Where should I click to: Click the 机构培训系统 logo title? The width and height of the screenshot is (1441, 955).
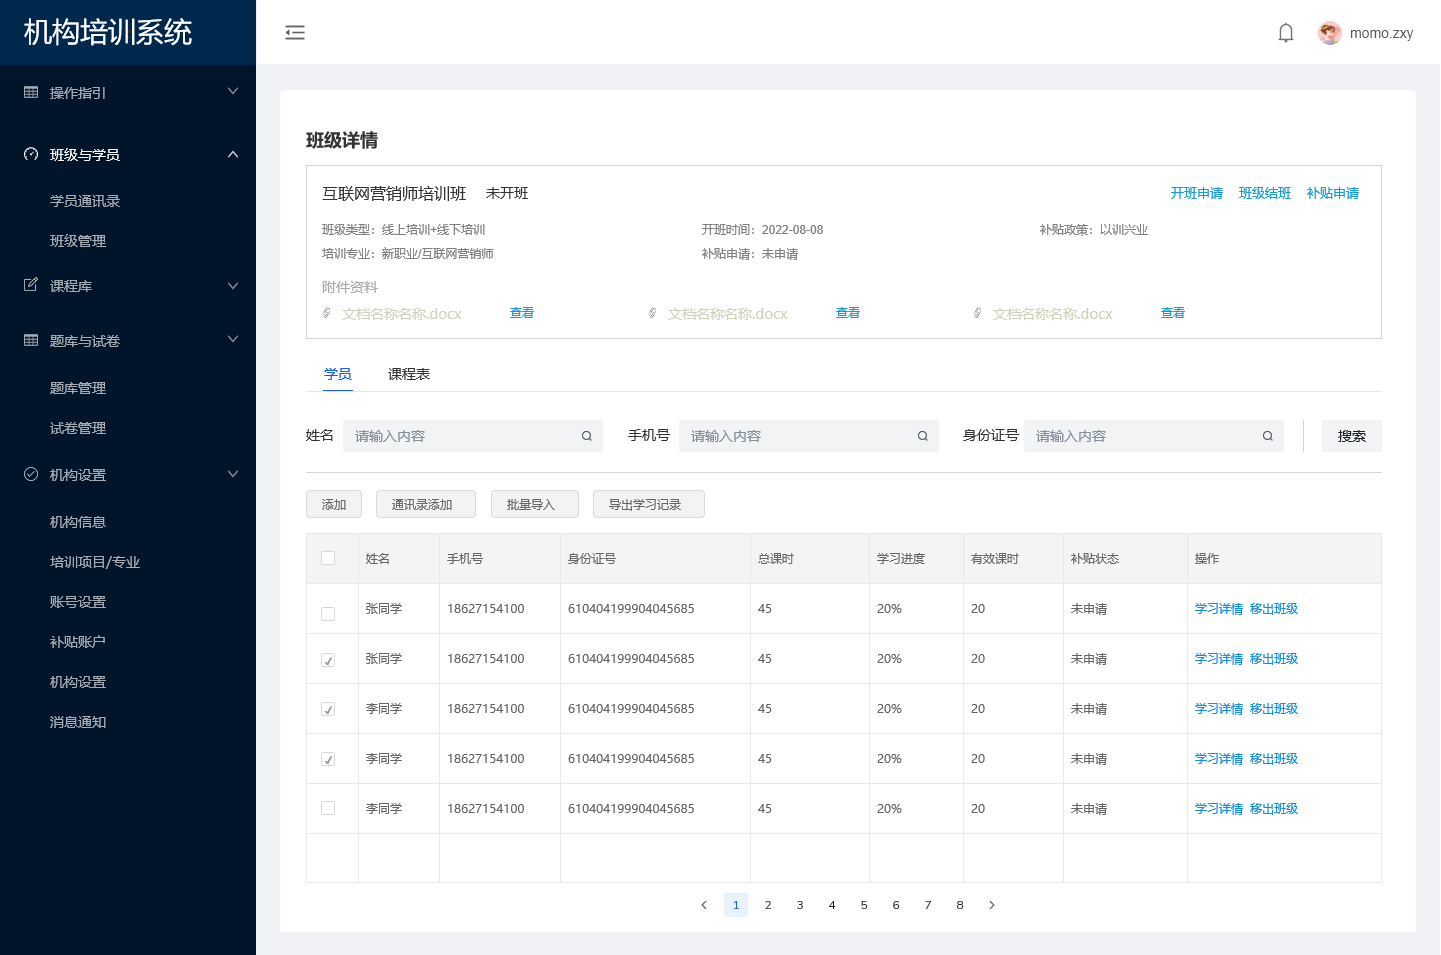(108, 32)
